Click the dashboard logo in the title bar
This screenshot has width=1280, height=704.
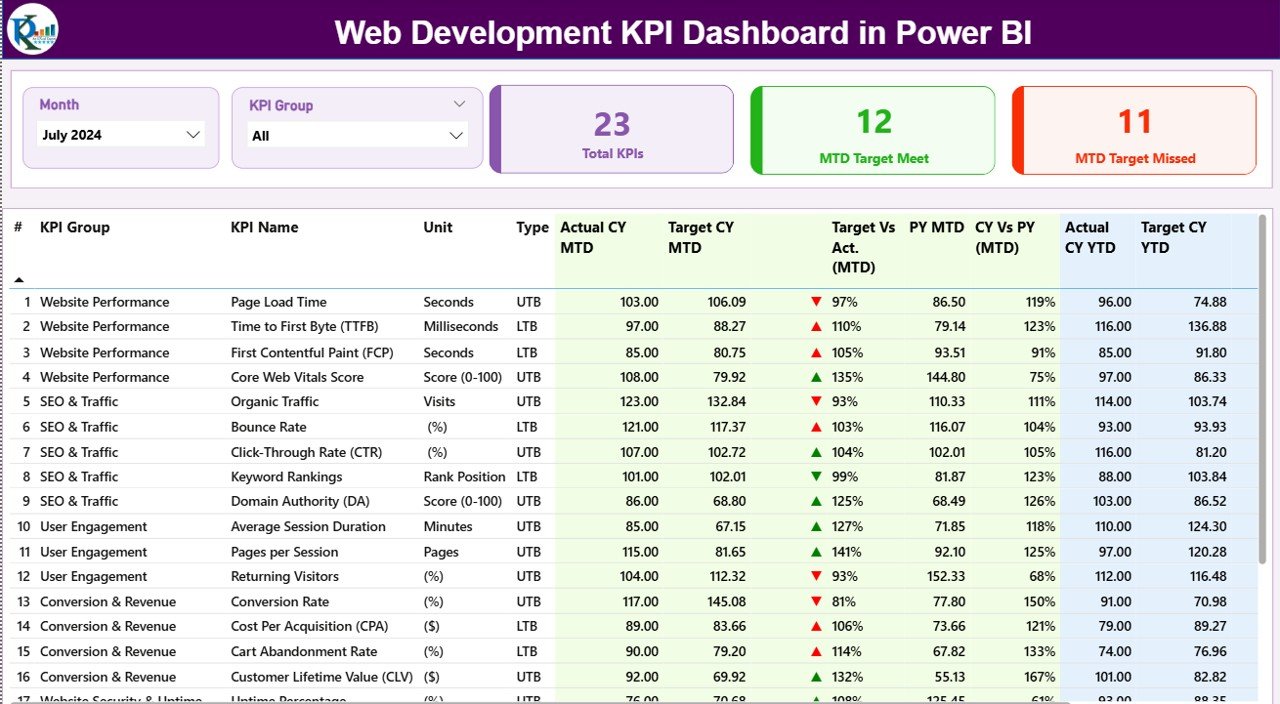point(32,29)
